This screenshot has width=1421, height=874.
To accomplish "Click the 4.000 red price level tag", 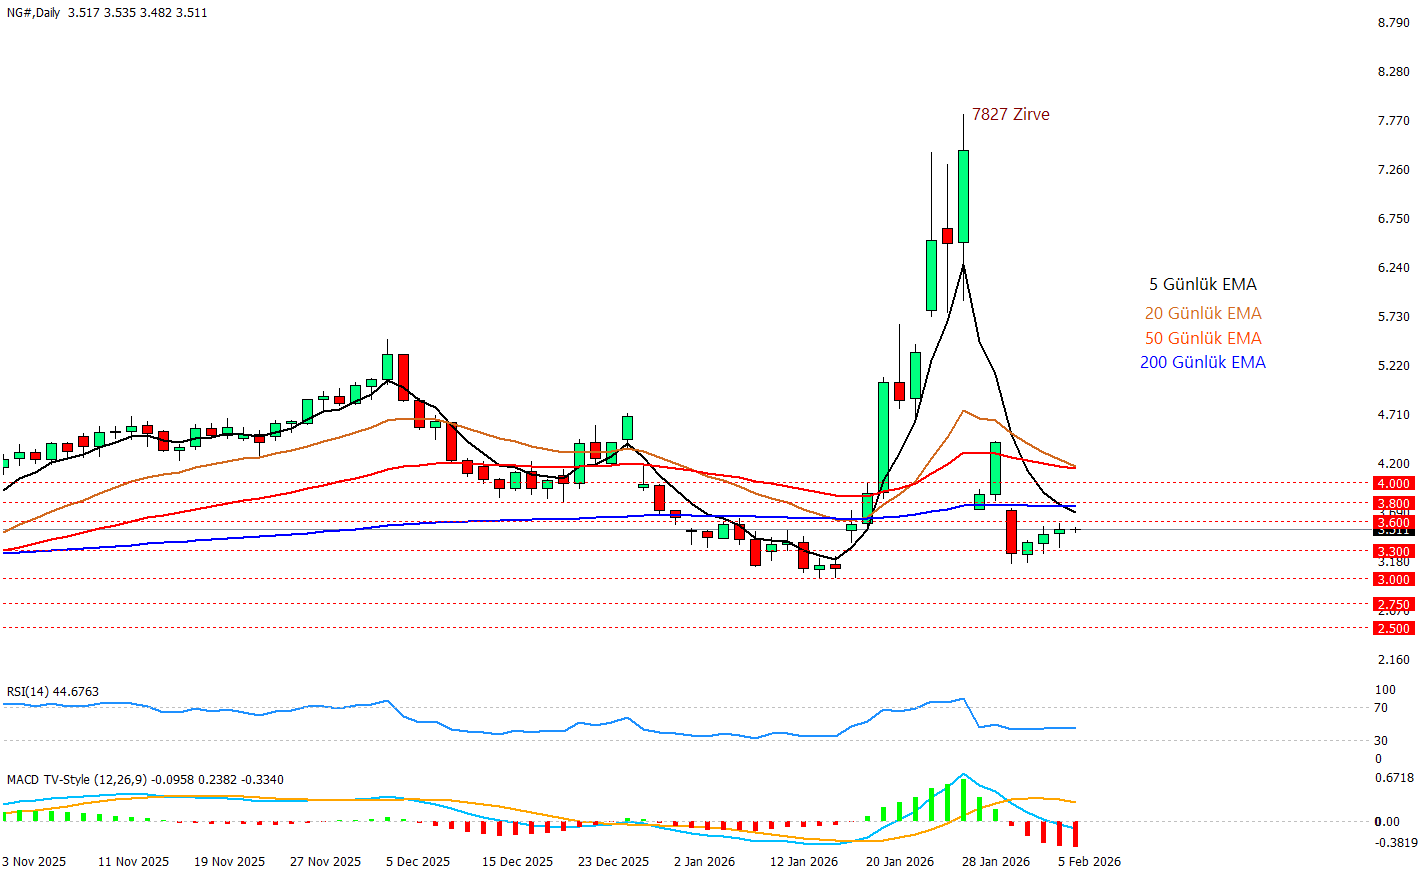I will (1393, 484).
